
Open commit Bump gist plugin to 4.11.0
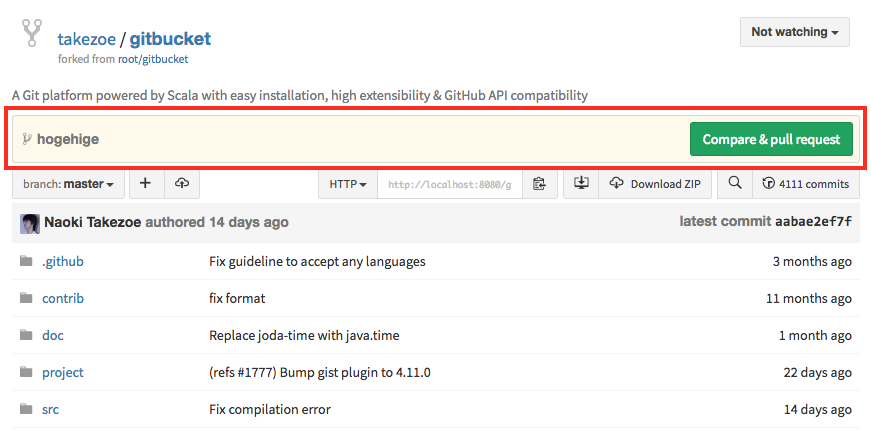tap(319, 372)
